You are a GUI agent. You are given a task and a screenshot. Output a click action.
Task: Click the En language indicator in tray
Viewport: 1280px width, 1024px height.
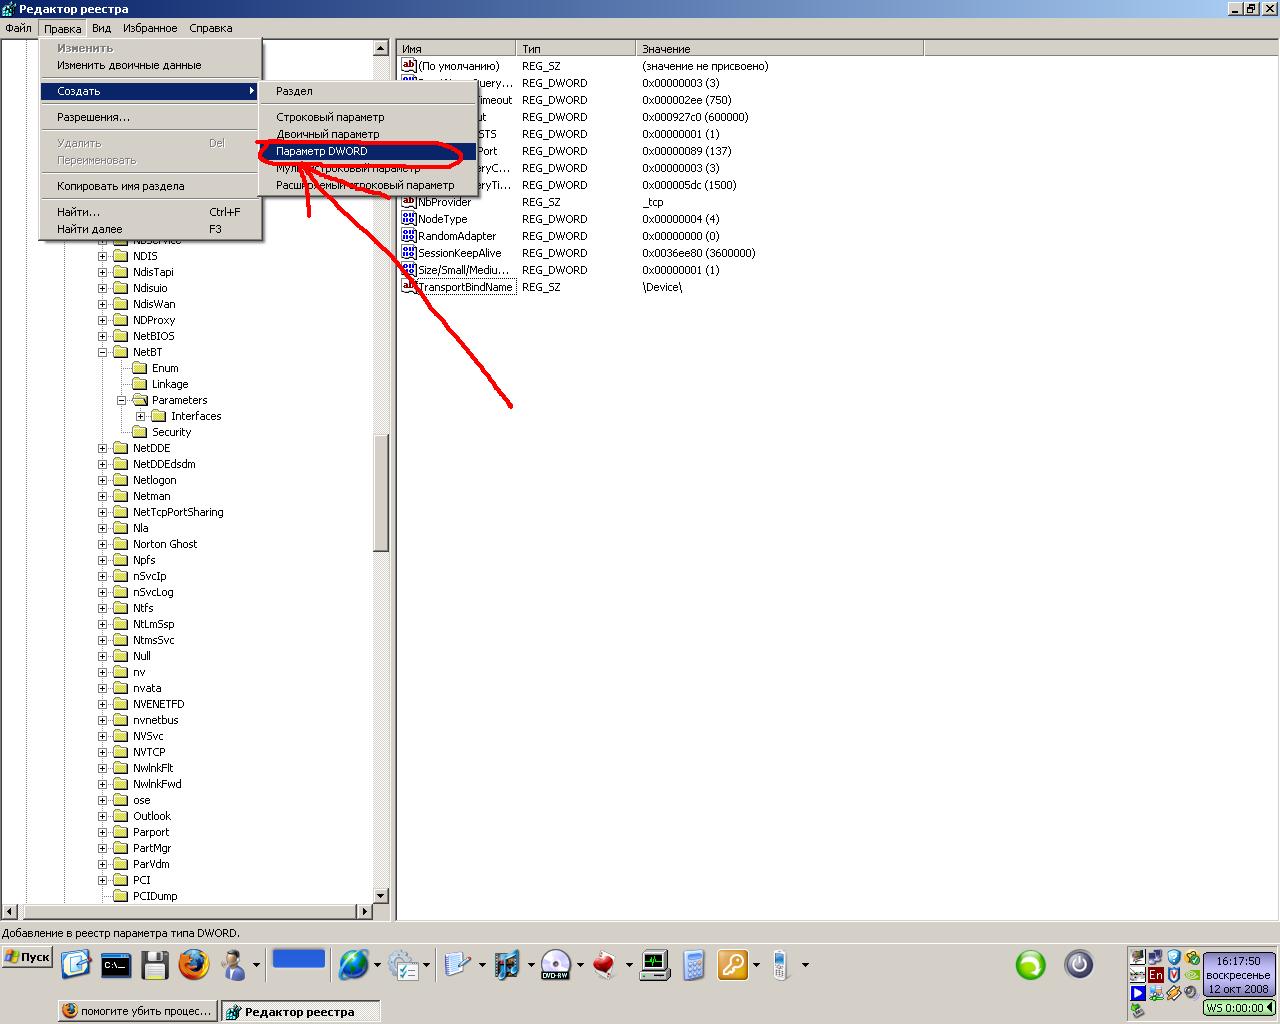[x=1156, y=975]
